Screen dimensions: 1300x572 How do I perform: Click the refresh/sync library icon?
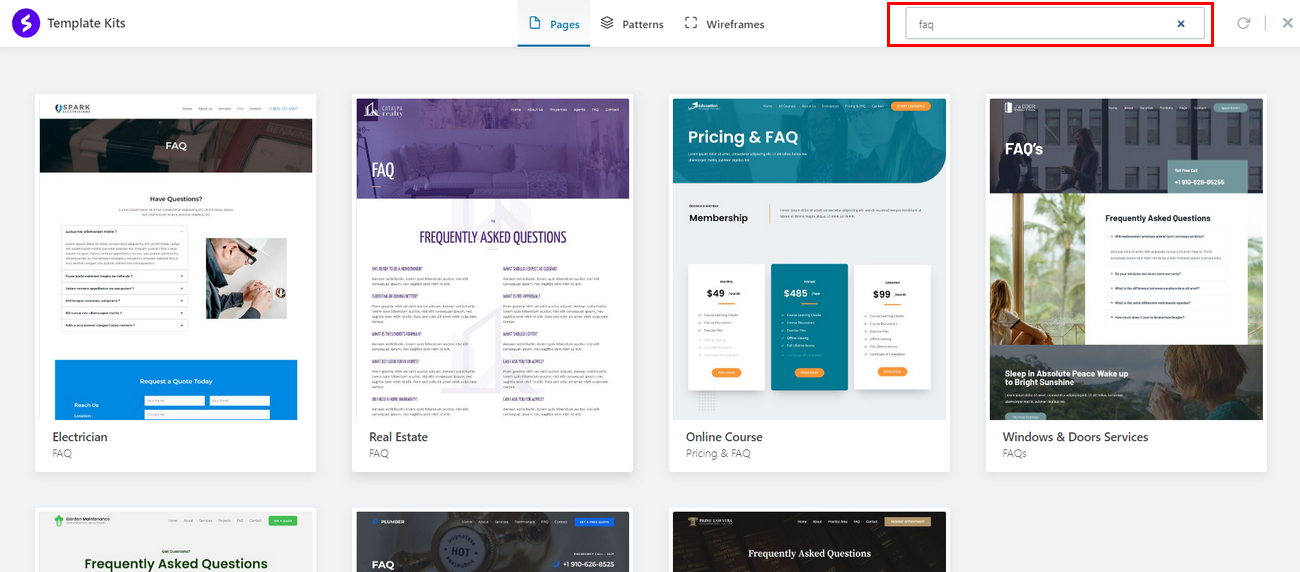click(x=1243, y=23)
